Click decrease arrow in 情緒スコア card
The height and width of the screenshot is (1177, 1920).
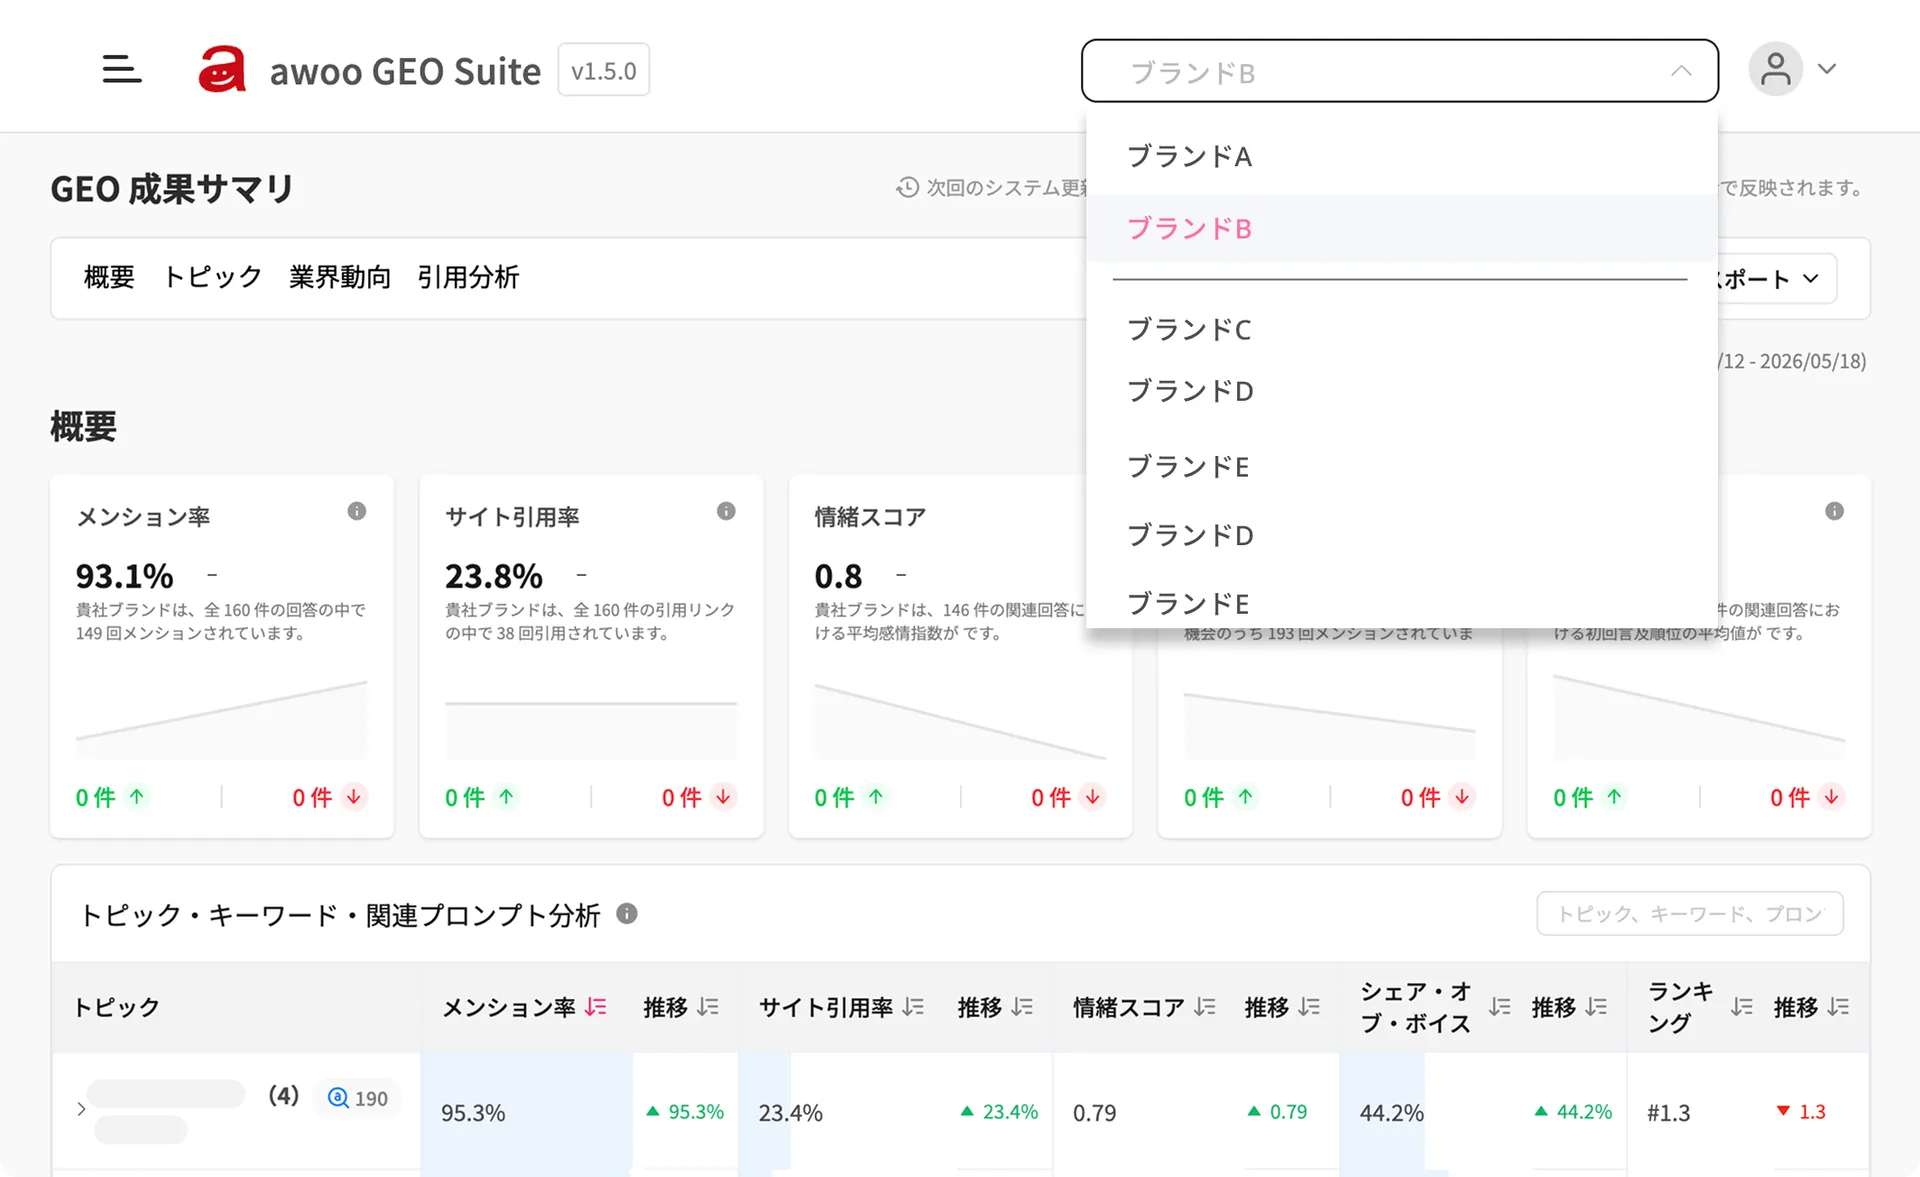click(x=1093, y=797)
